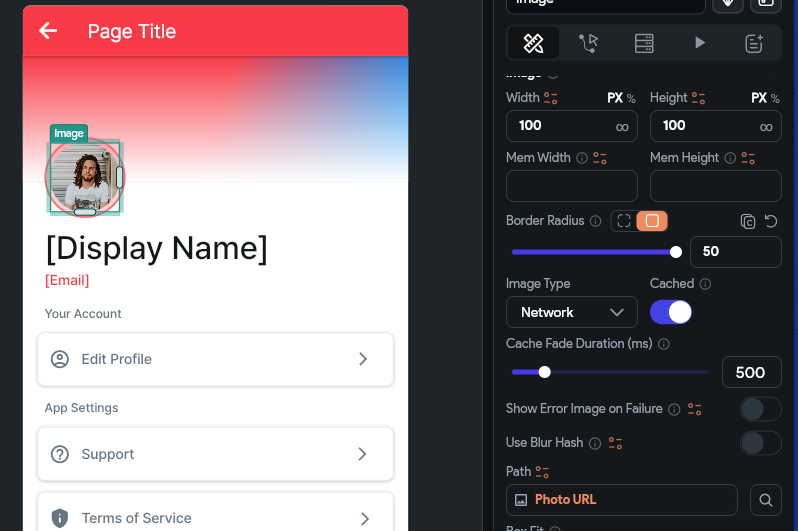Click the back arrow in Page Title bar
This screenshot has width=798, height=531.
(x=48, y=31)
